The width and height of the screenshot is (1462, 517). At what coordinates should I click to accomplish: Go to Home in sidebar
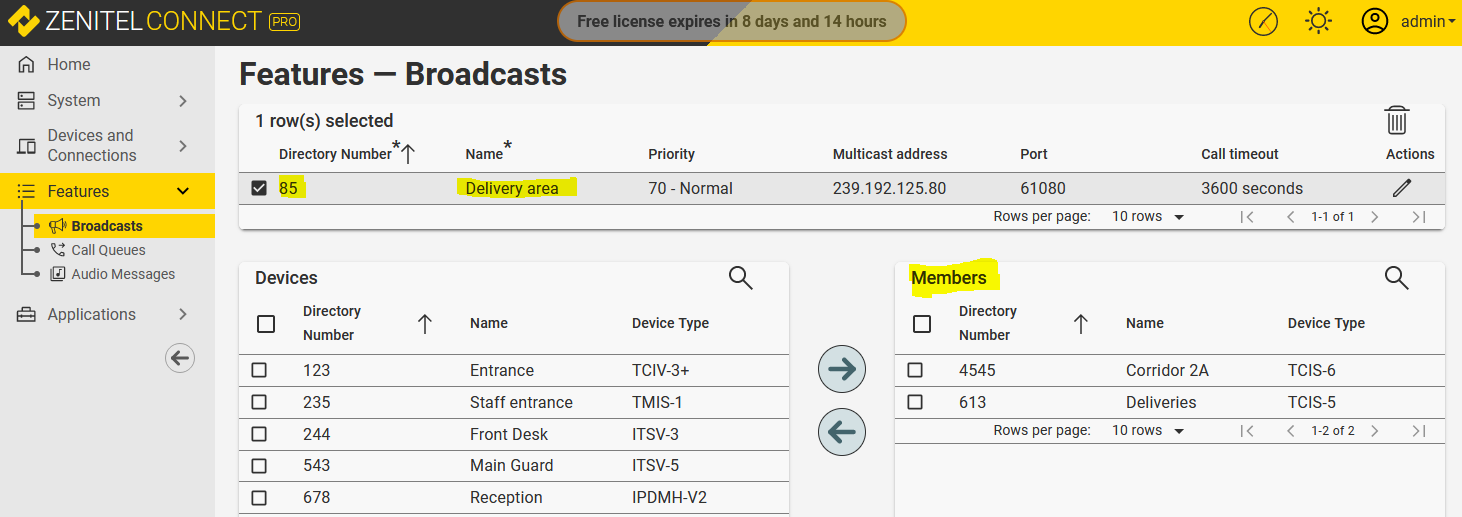(69, 64)
